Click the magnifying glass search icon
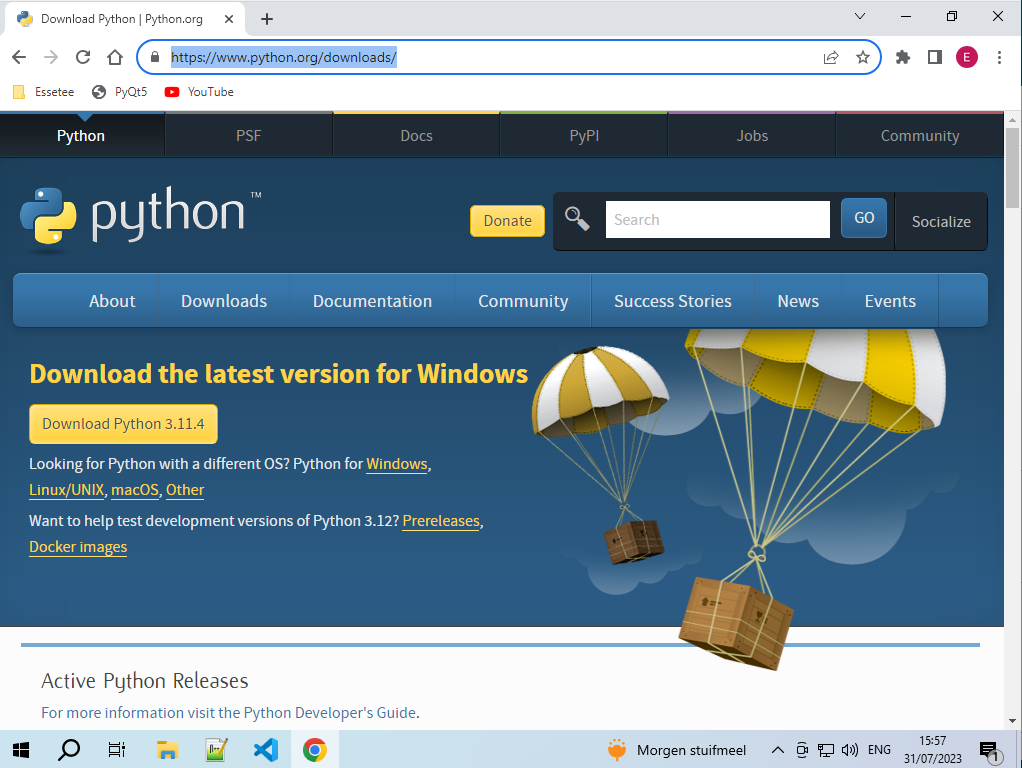 577,219
